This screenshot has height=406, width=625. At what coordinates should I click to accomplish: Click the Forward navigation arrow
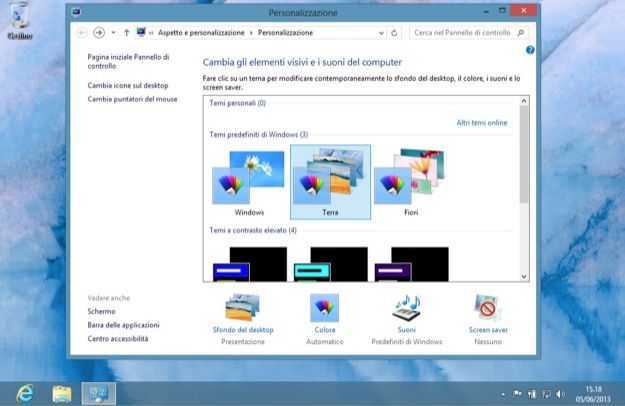(99, 33)
